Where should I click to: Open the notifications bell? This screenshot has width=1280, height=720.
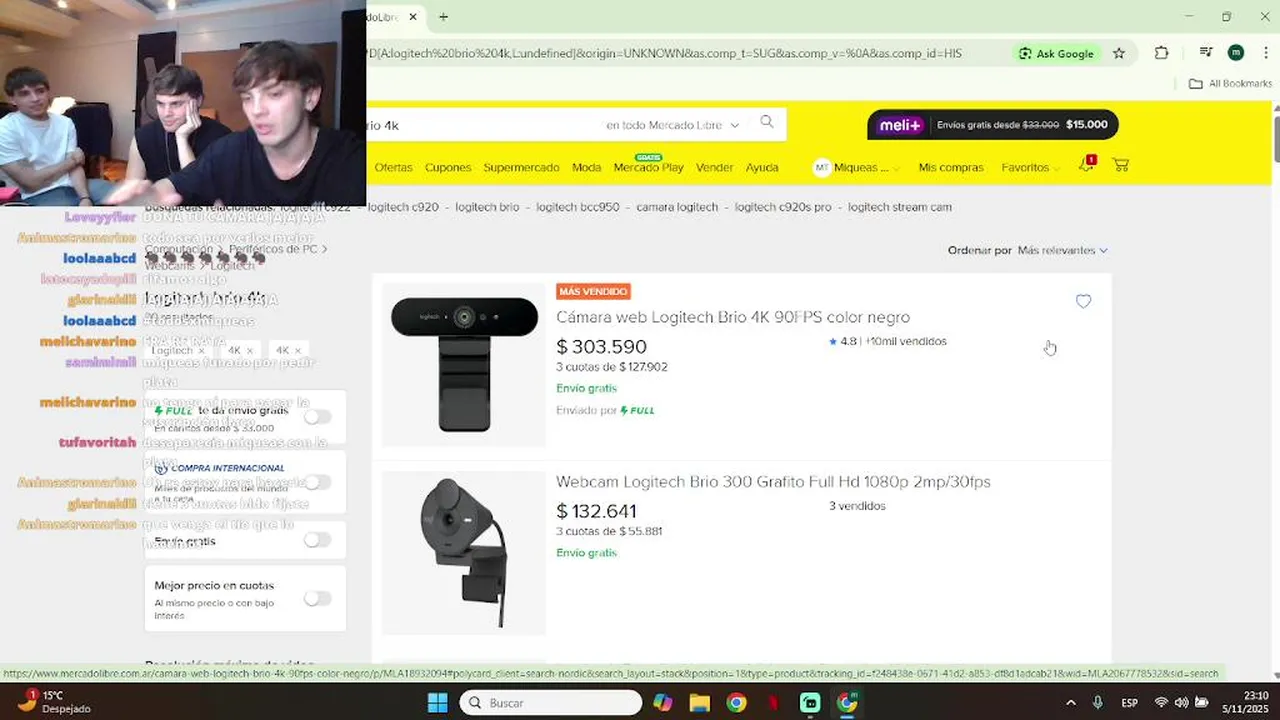coord(1087,165)
